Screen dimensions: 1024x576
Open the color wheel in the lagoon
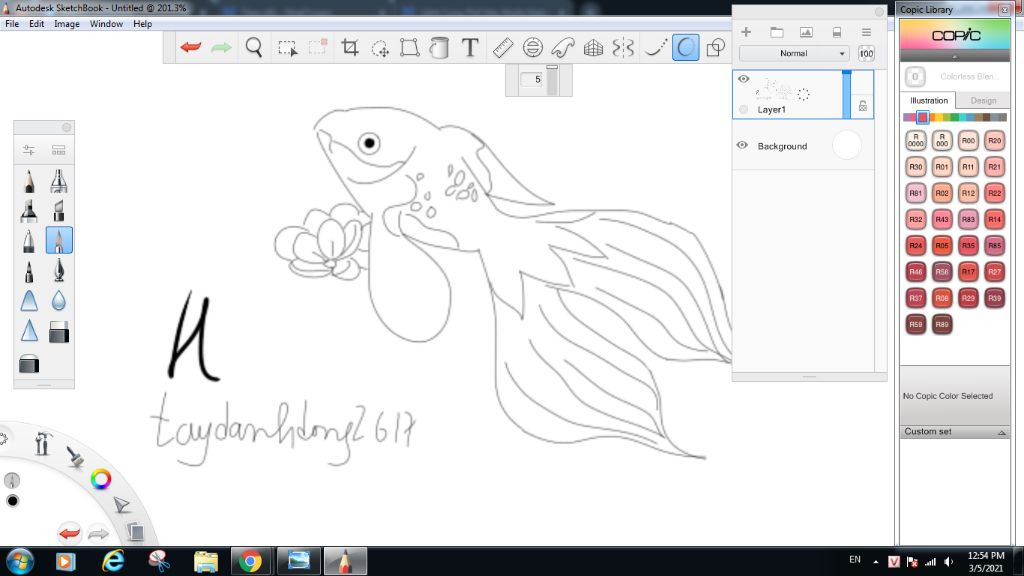coord(101,479)
